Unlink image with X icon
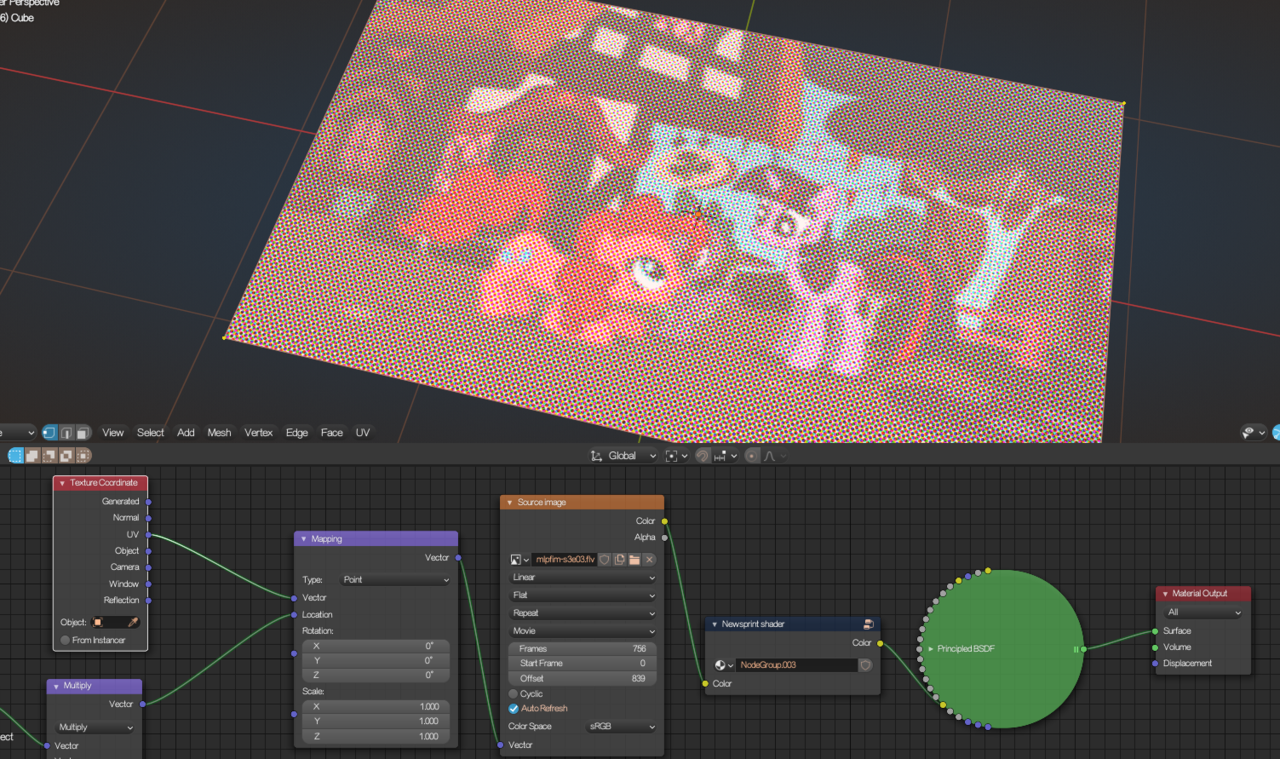 (x=649, y=560)
